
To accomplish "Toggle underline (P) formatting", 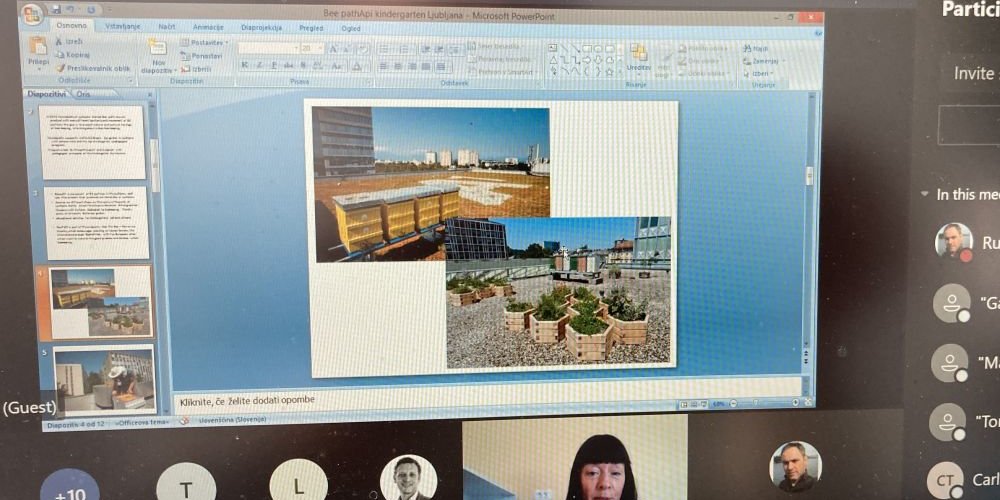I will (x=274, y=65).
